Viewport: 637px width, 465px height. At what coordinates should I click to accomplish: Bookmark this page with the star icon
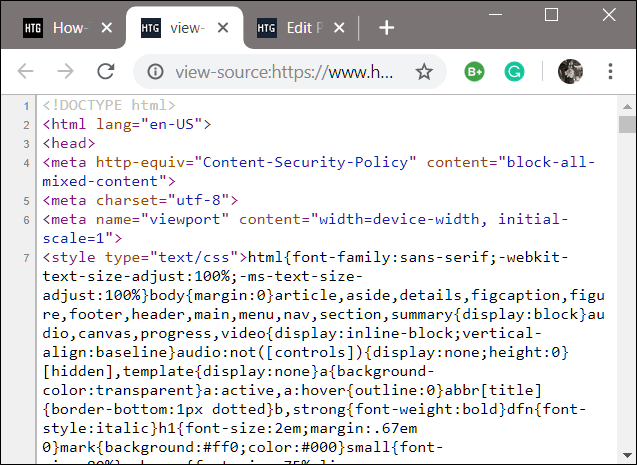(x=424, y=72)
